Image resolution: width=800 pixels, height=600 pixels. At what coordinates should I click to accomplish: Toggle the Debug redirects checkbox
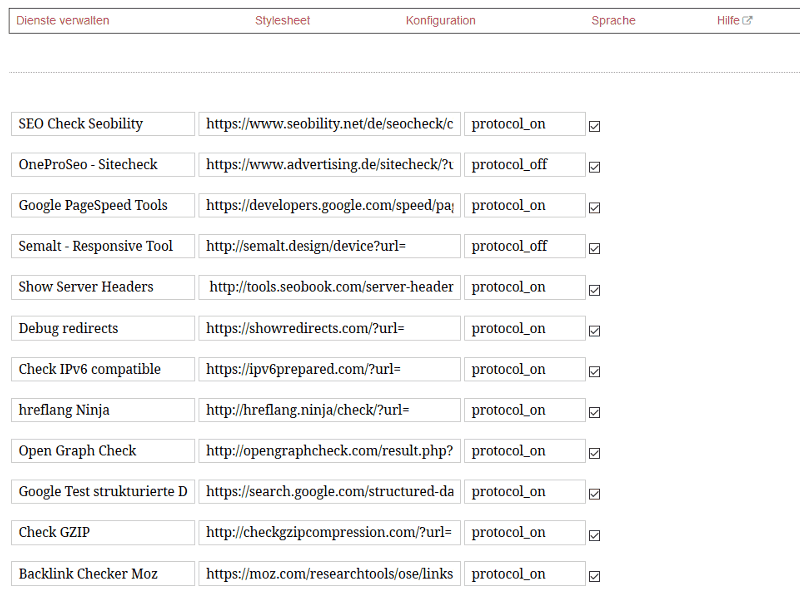pos(594,331)
